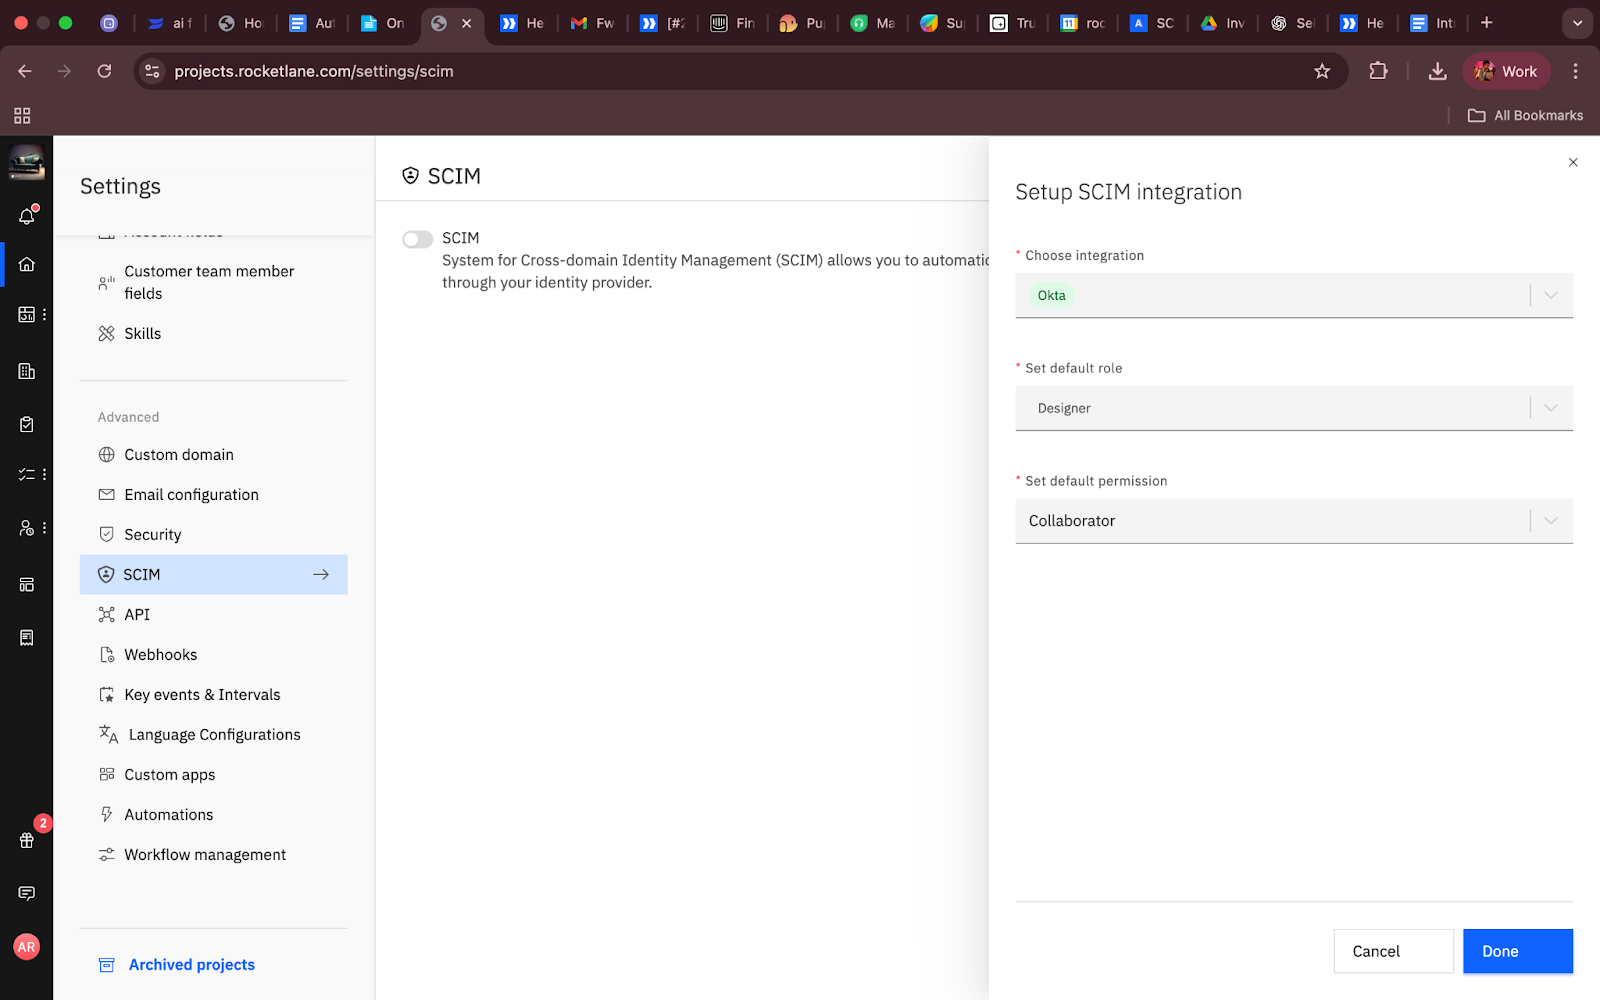
Task: Click the address bar URL
Action: 314,71
